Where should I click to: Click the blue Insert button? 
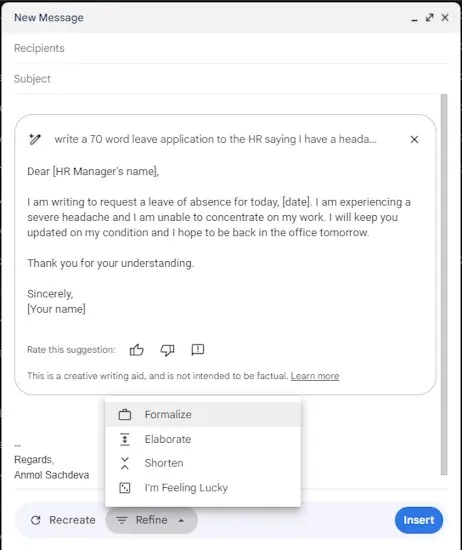point(419,520)
